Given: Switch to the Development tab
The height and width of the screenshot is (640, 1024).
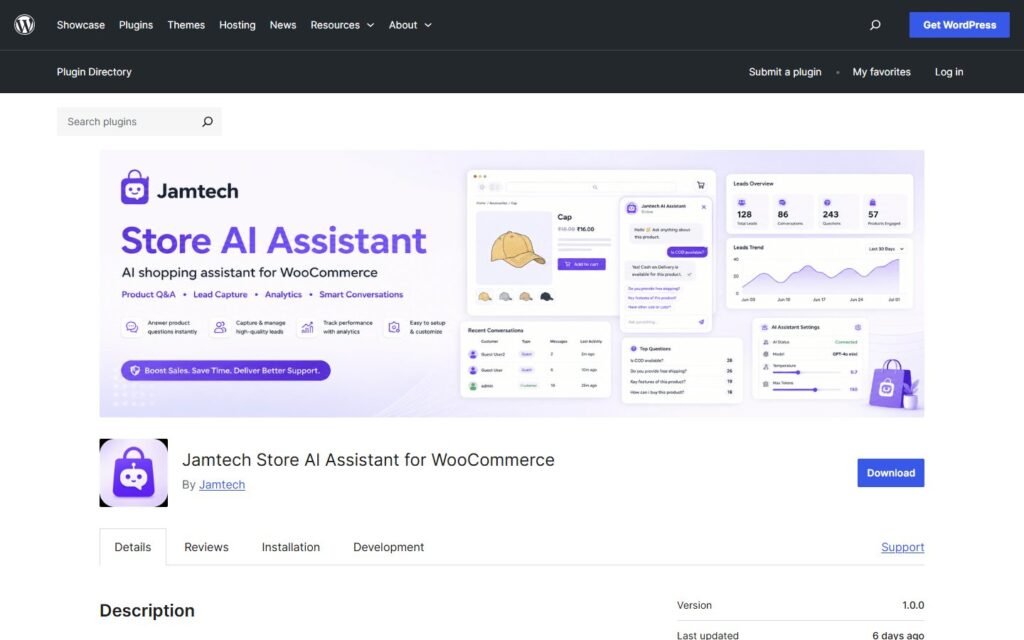Looking at the screenshot, I should click(x=389, y=547).
